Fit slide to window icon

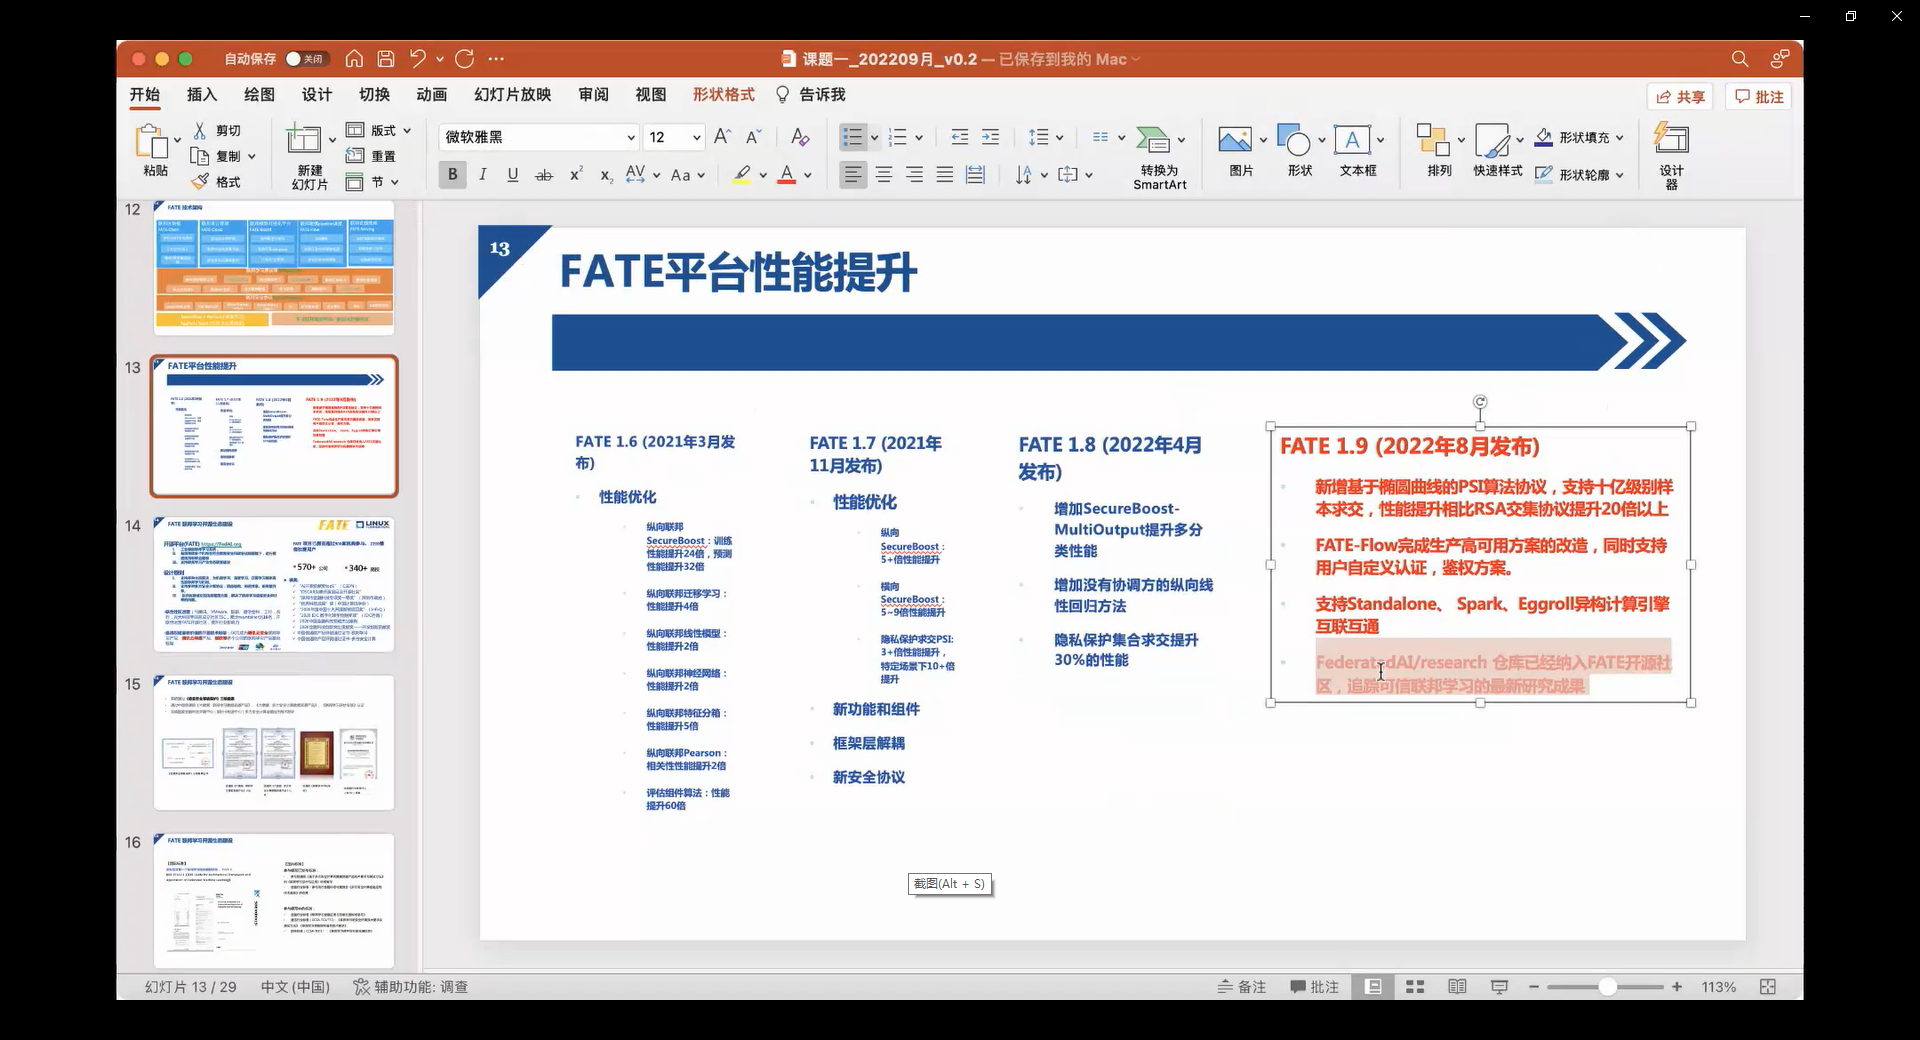point(1768,987)
